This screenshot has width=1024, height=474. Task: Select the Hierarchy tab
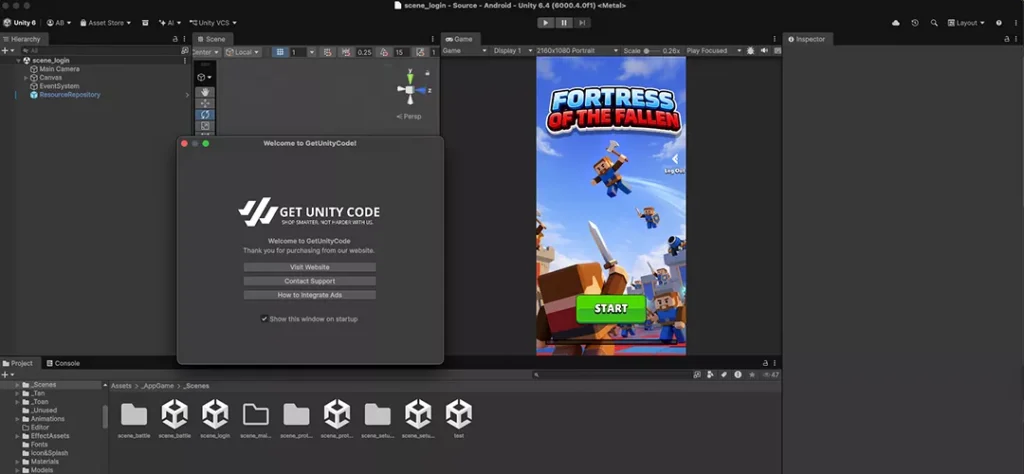22,39
